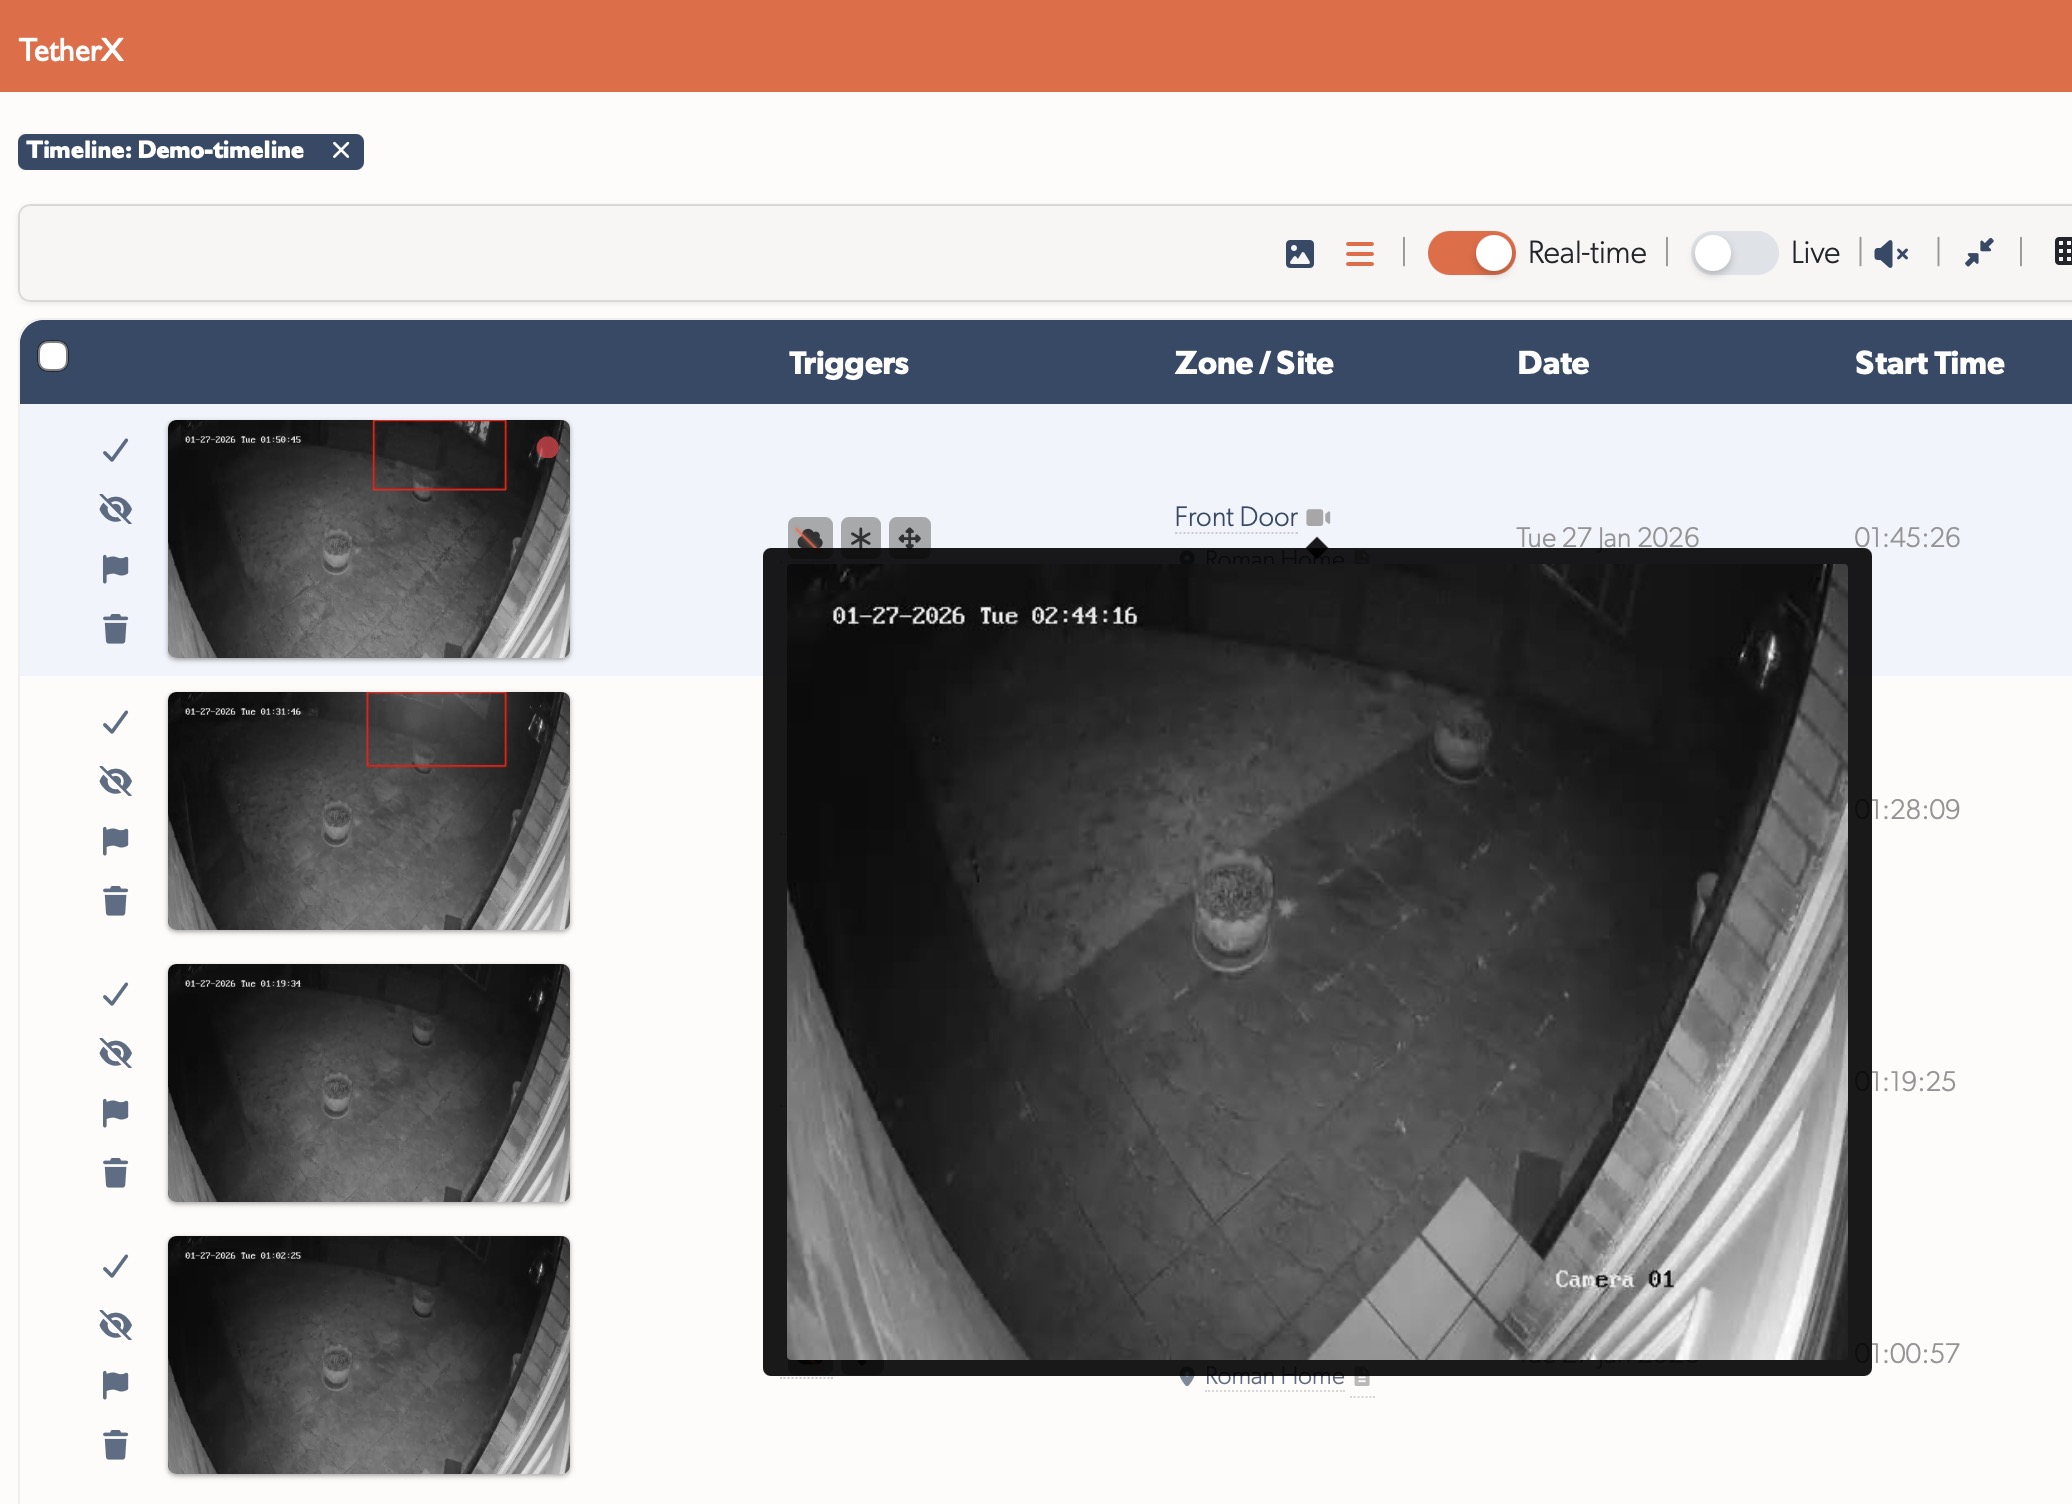Open the Roman Home site link

(1275, 1377)
